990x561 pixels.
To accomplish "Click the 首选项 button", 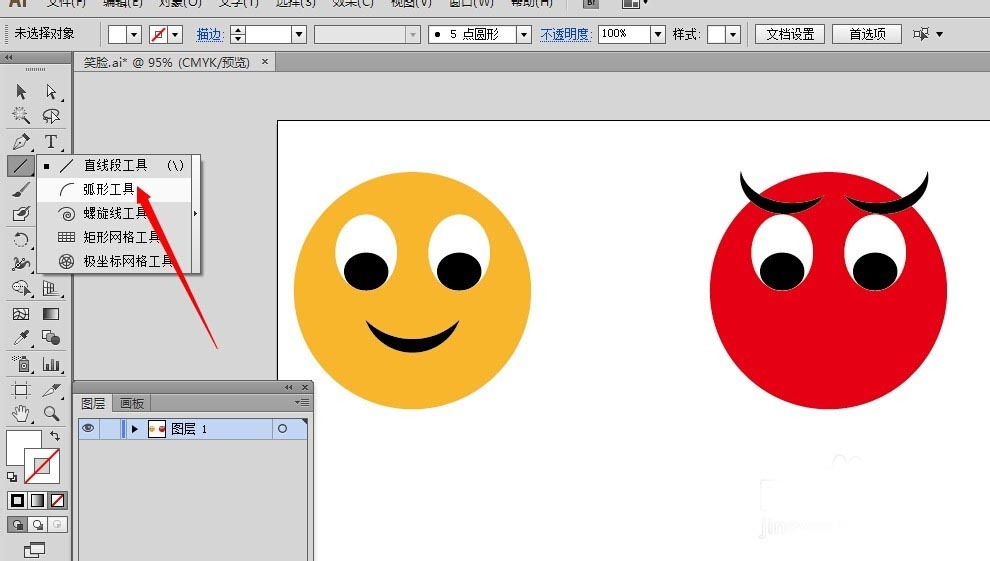I will coord(867,34).
